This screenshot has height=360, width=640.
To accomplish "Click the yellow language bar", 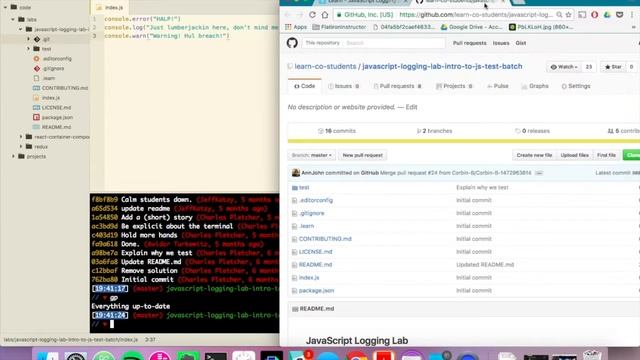I will [x=464, y=141].
